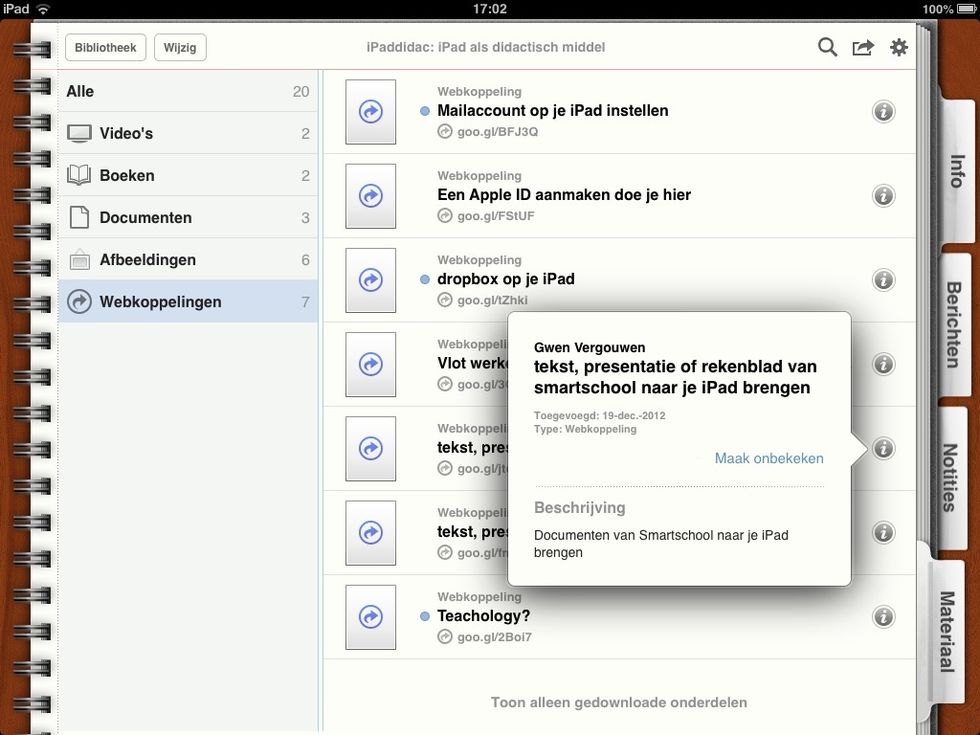
Task: Open the settings gear icon
Action: tap(899, 47)
